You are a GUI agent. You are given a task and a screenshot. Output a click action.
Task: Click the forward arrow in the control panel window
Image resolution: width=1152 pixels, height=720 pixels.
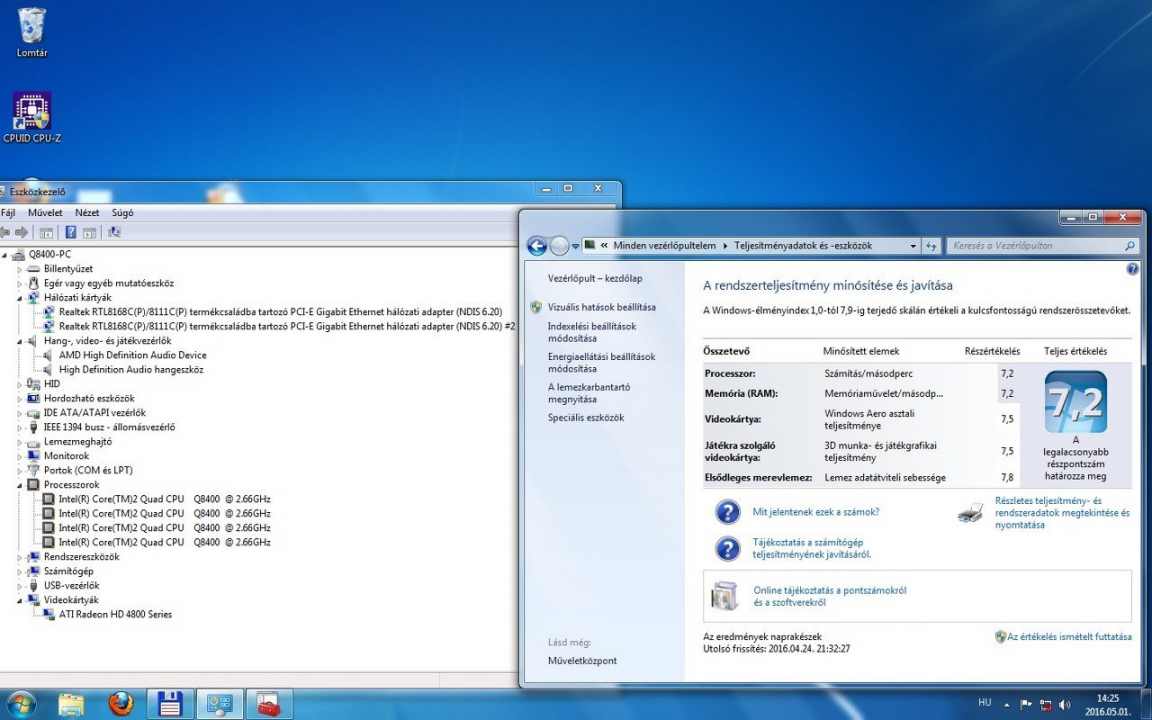click(559, 246)
